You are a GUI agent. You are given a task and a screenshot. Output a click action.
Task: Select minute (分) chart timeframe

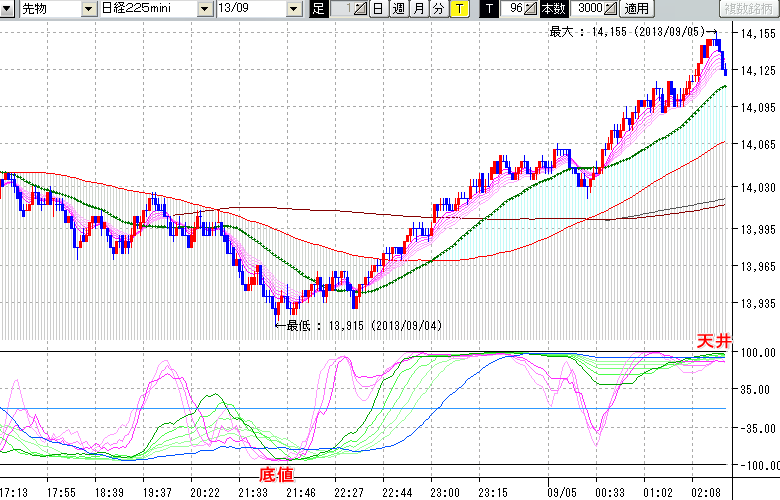[x=438, y=9]
